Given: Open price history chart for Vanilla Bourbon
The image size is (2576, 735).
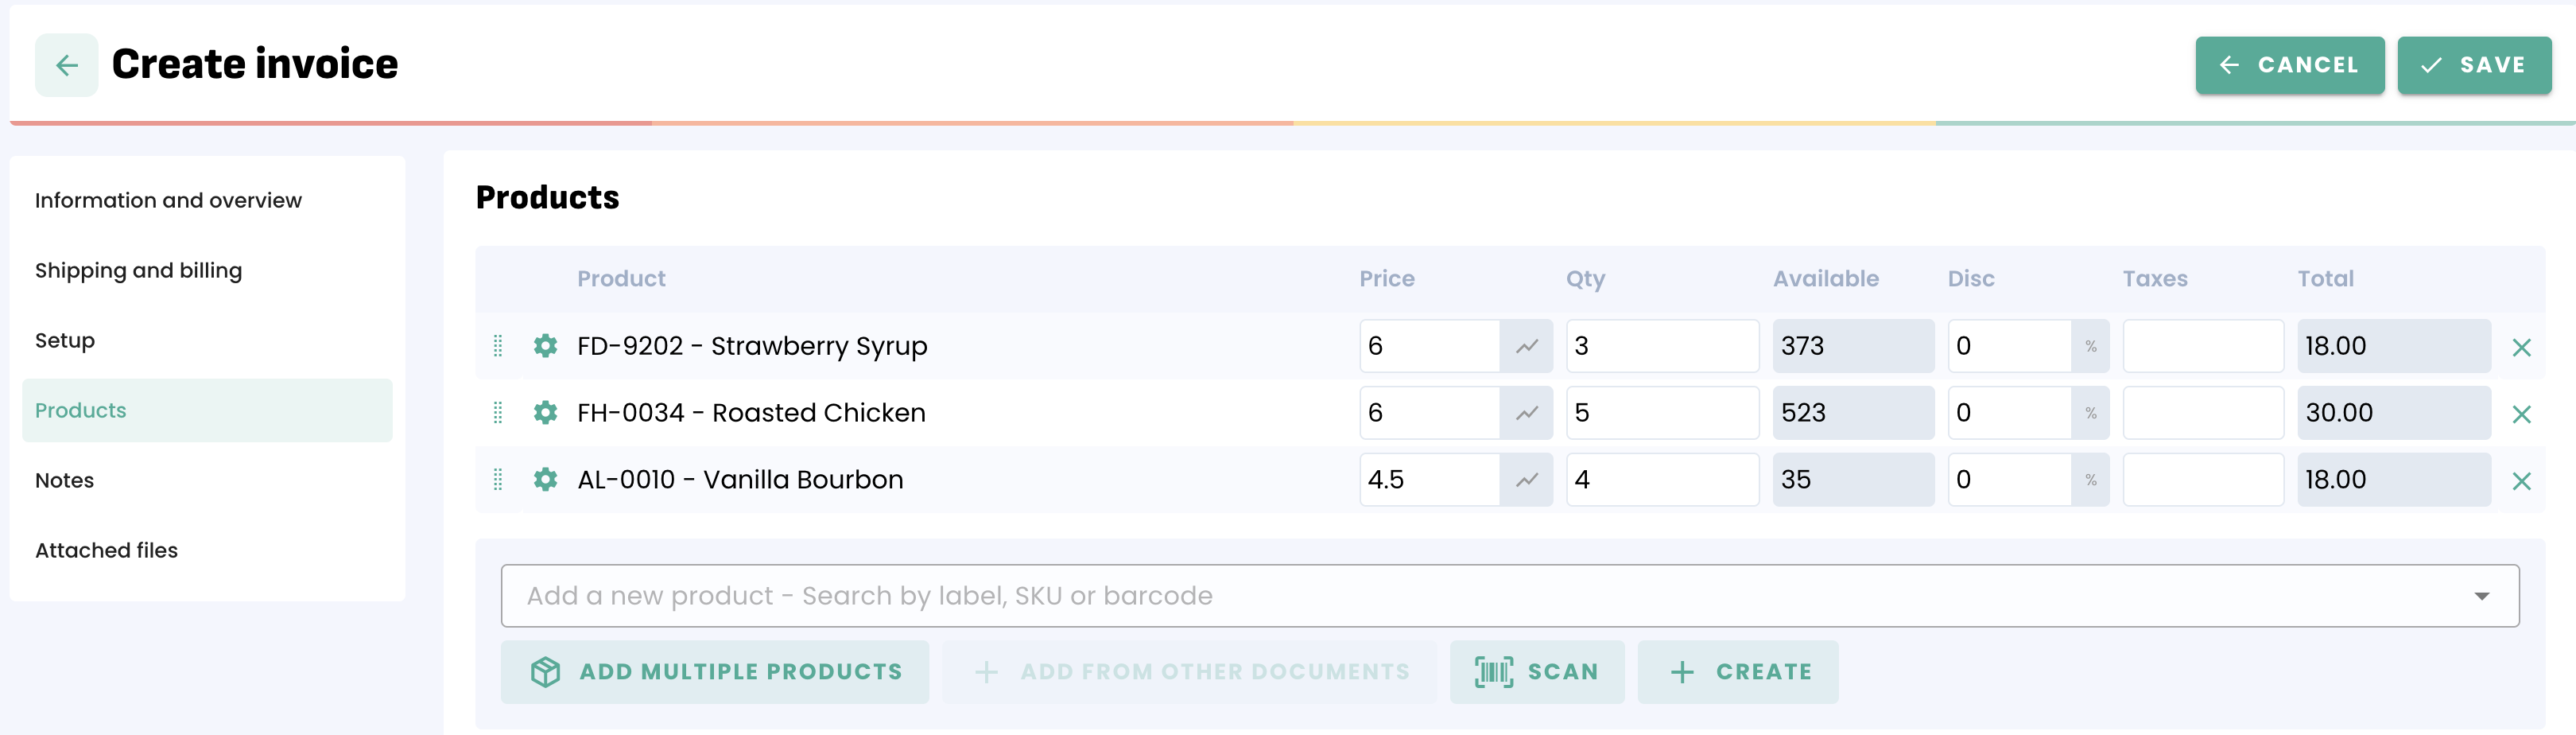Looking at the screenshot, I should (x=1526, y=480).
